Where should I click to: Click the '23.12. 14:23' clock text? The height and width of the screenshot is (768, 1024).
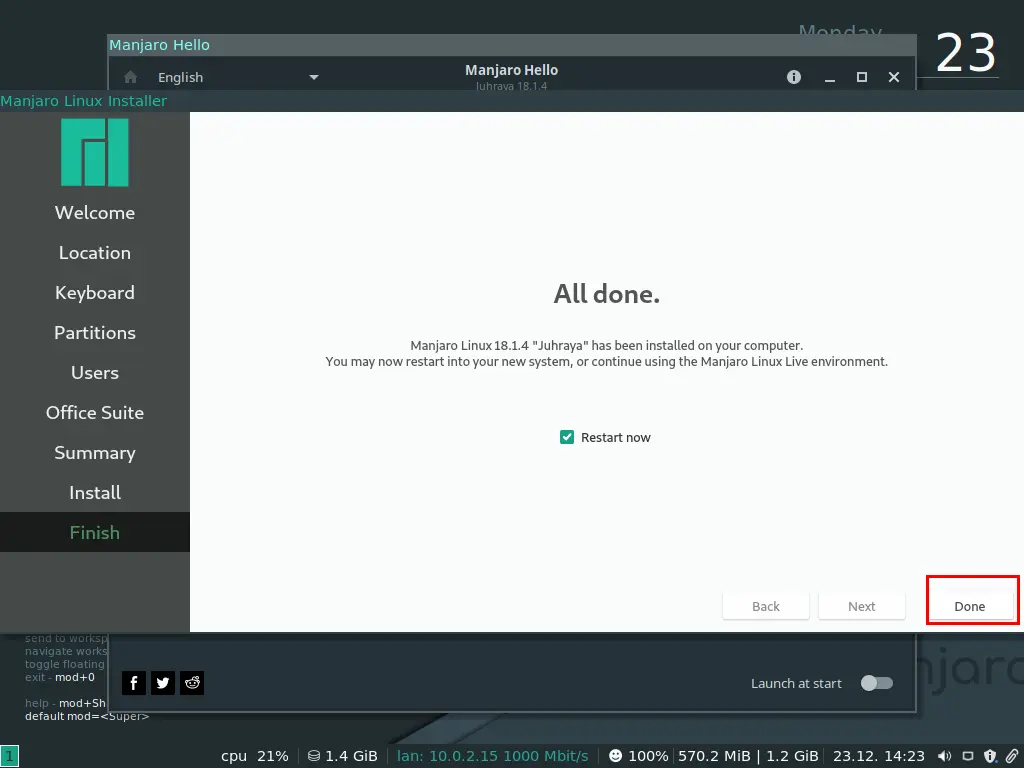click(x=878, y=756)
